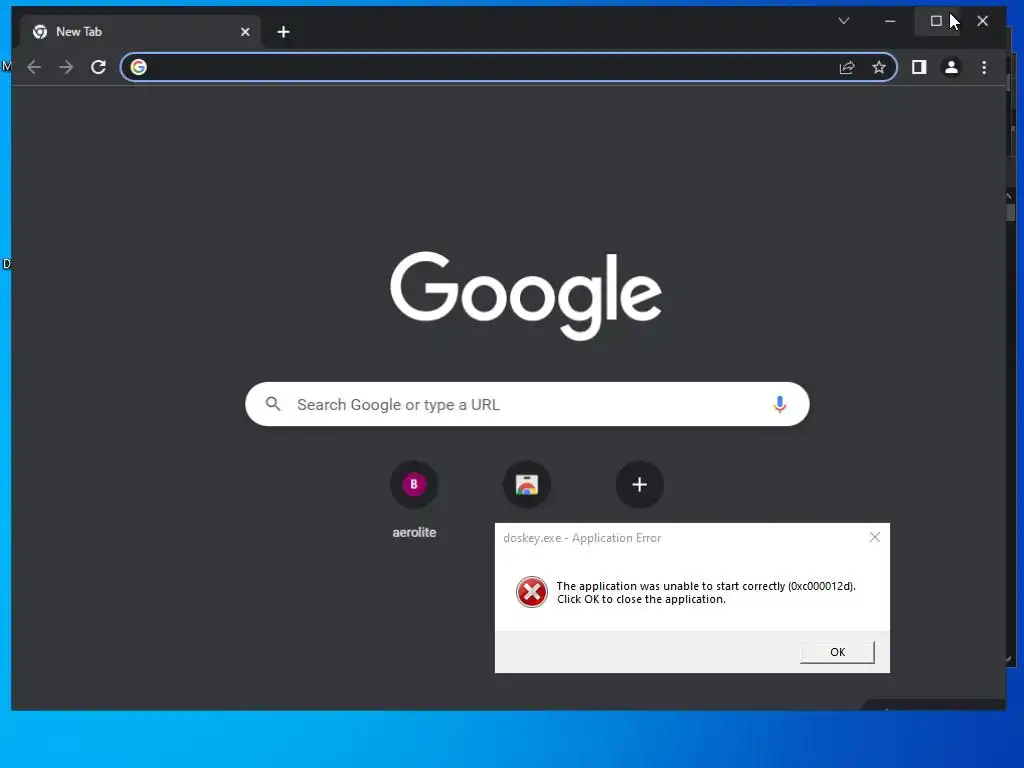This screenshot has height=768, width=1024.
Task: Open the tab search chevron
Action: click(x=844, y=21)
